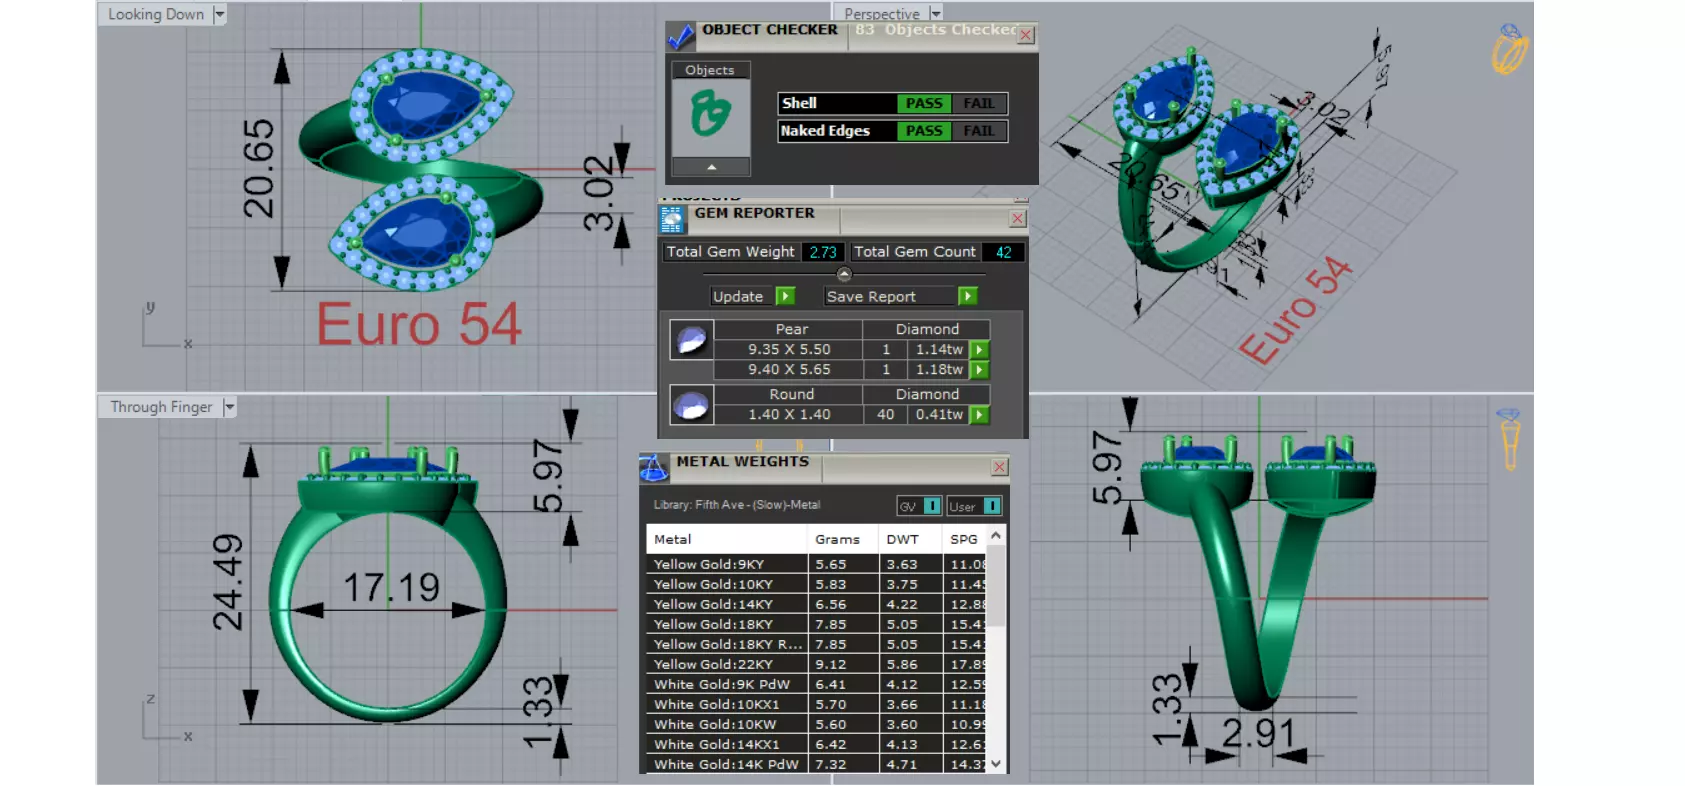Click the Pear shape header cell
The width and height of the screenshot is (1685, 786).
[791, 329]
